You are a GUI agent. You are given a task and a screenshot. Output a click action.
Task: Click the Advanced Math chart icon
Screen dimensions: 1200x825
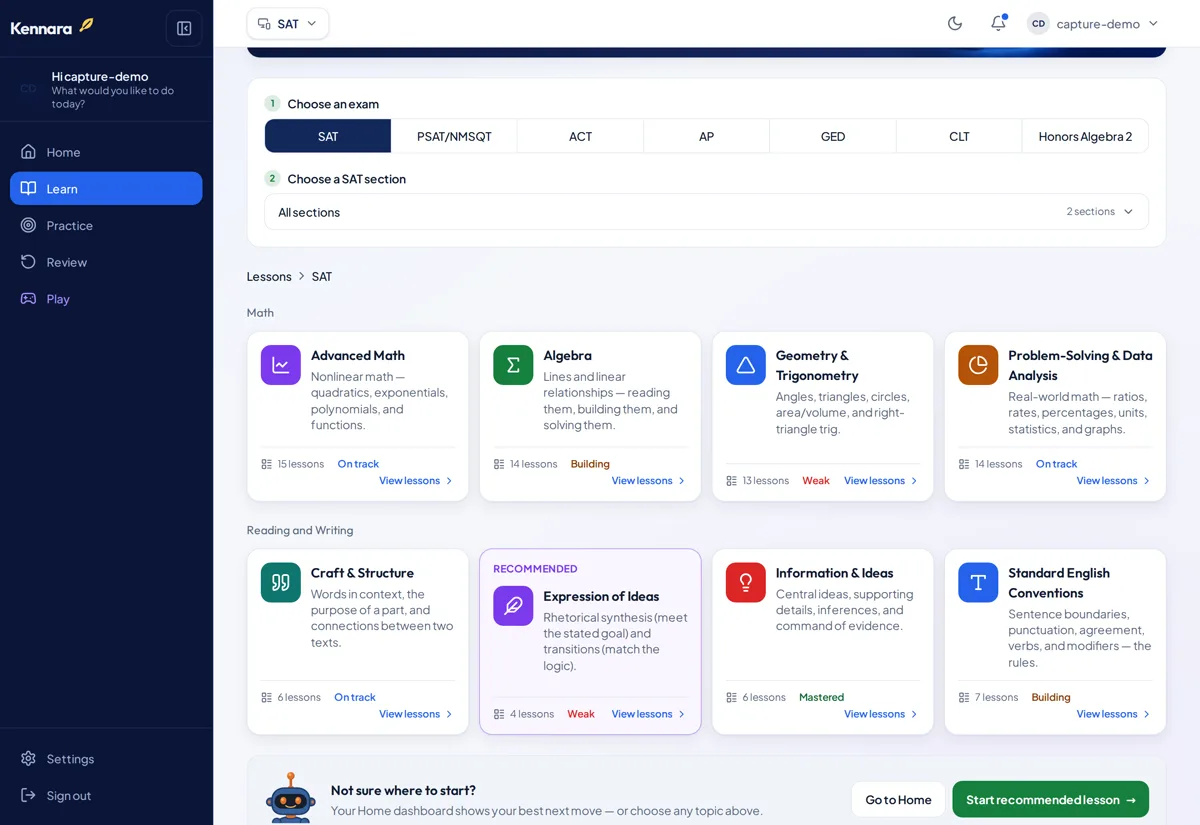point(281,365)
